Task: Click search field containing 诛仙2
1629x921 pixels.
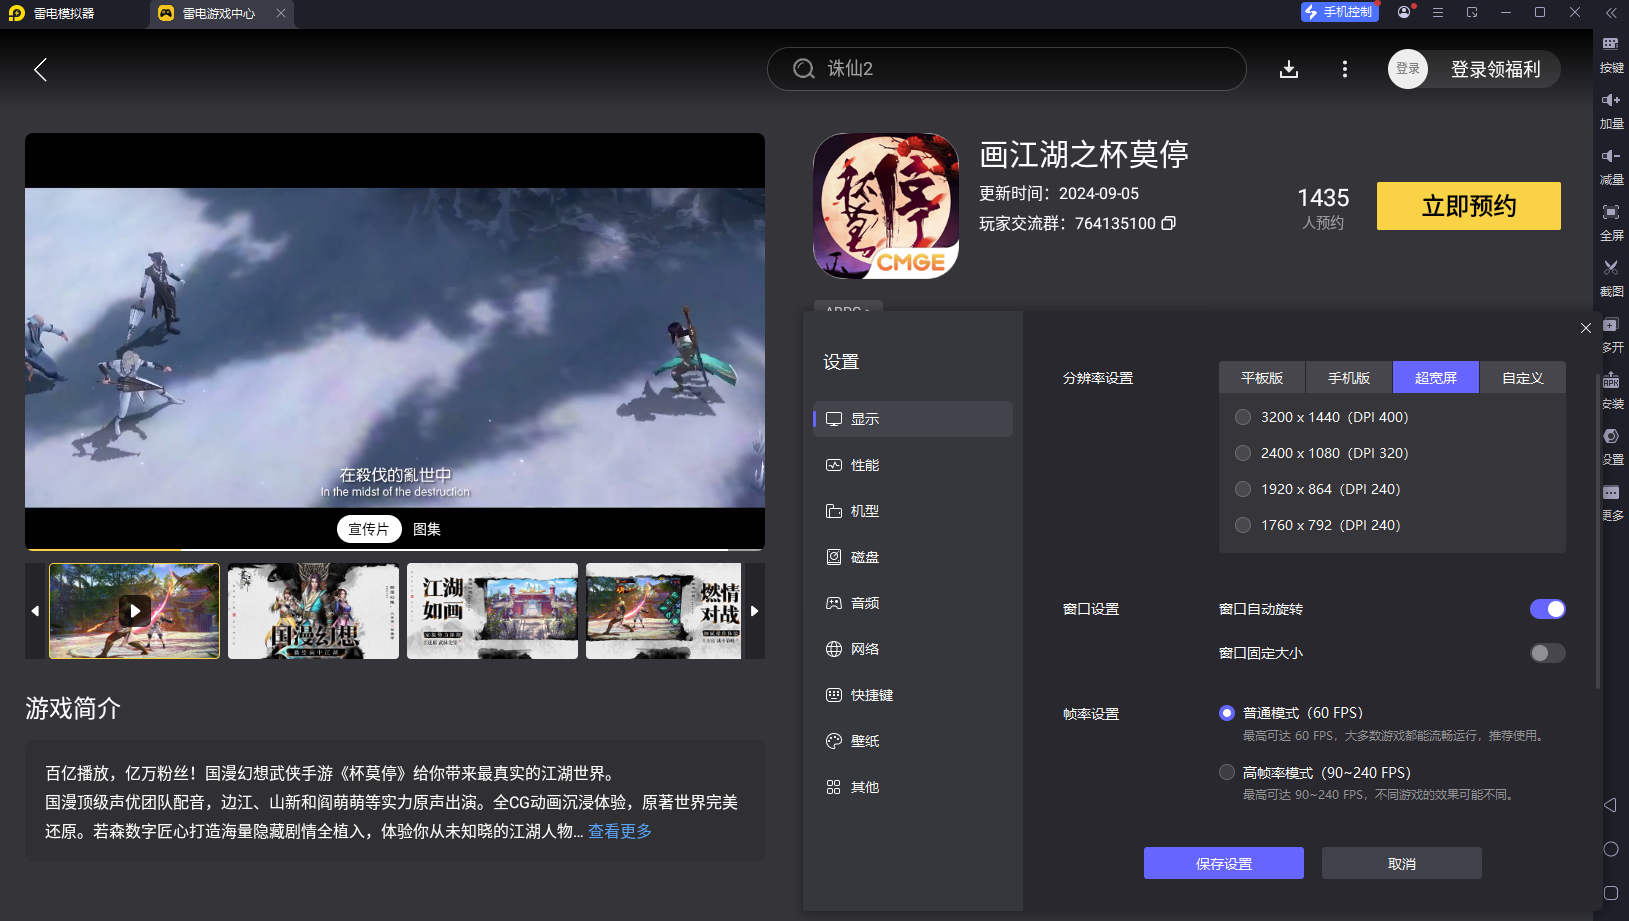Action: (x=1007, y=69)
